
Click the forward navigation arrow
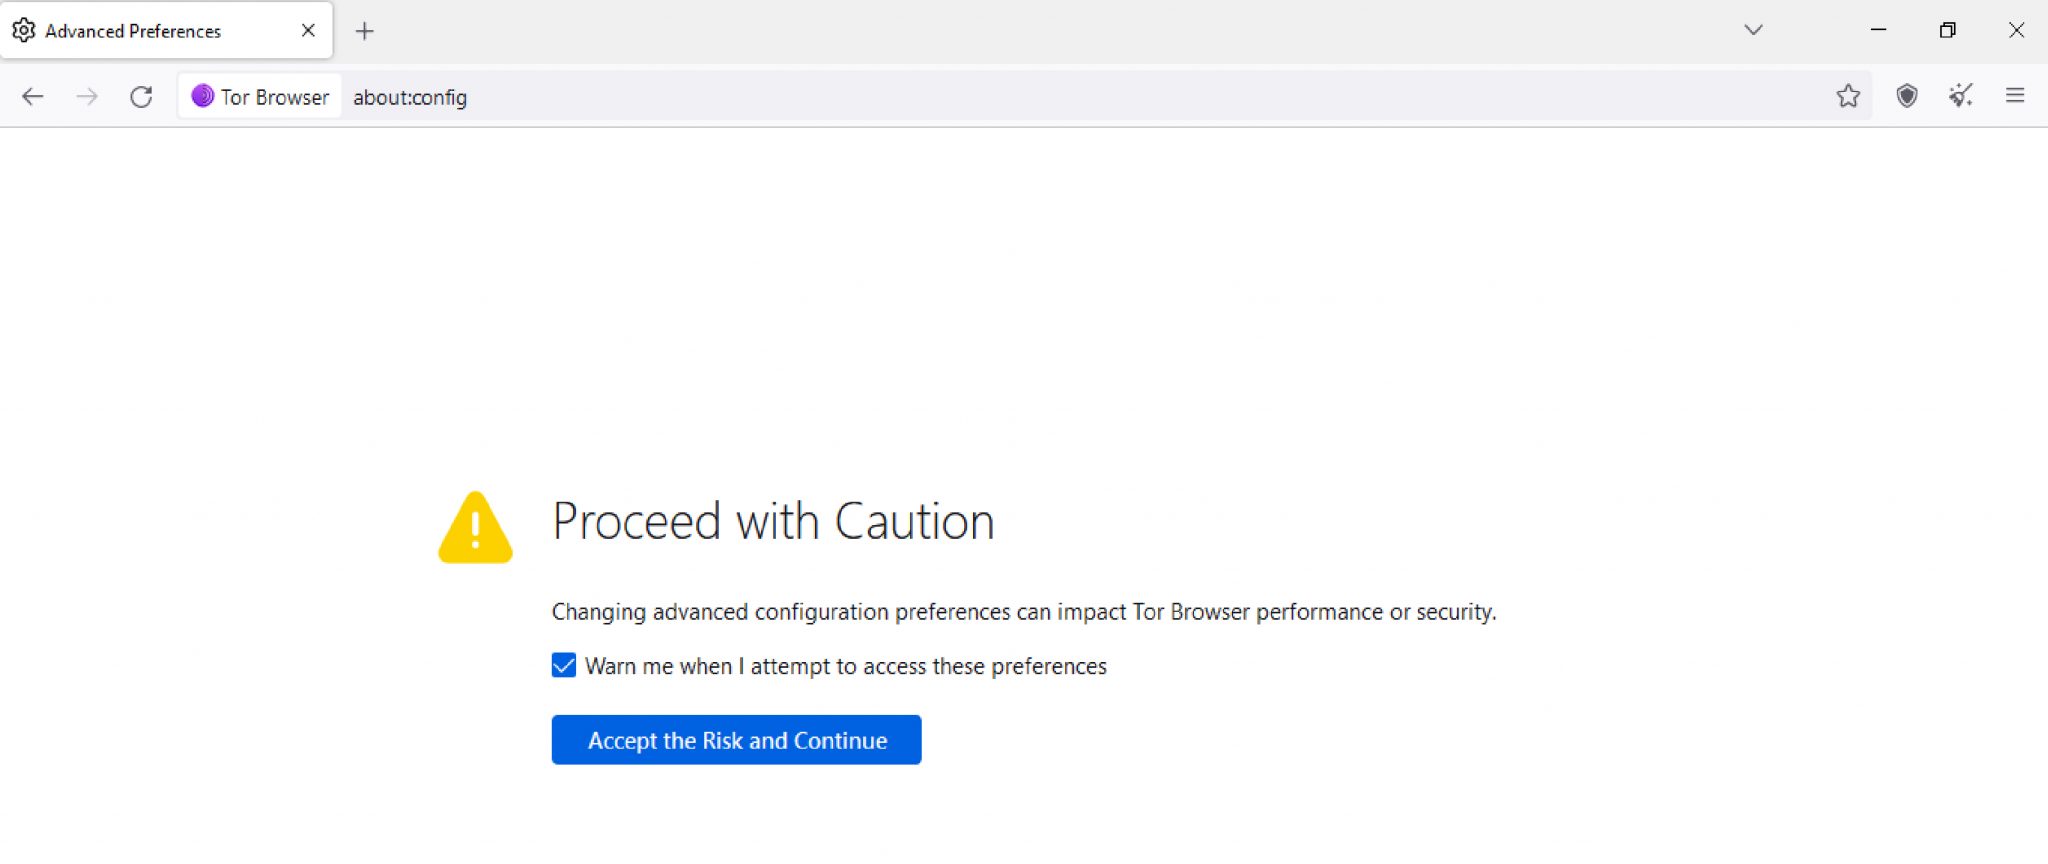click(x=87, y=97)
